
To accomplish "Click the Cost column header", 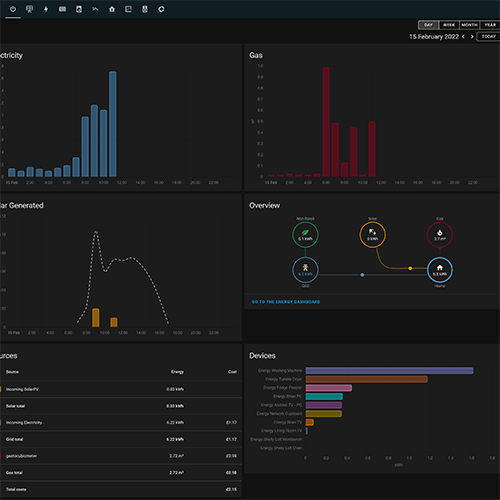I will tap(232, 372).
